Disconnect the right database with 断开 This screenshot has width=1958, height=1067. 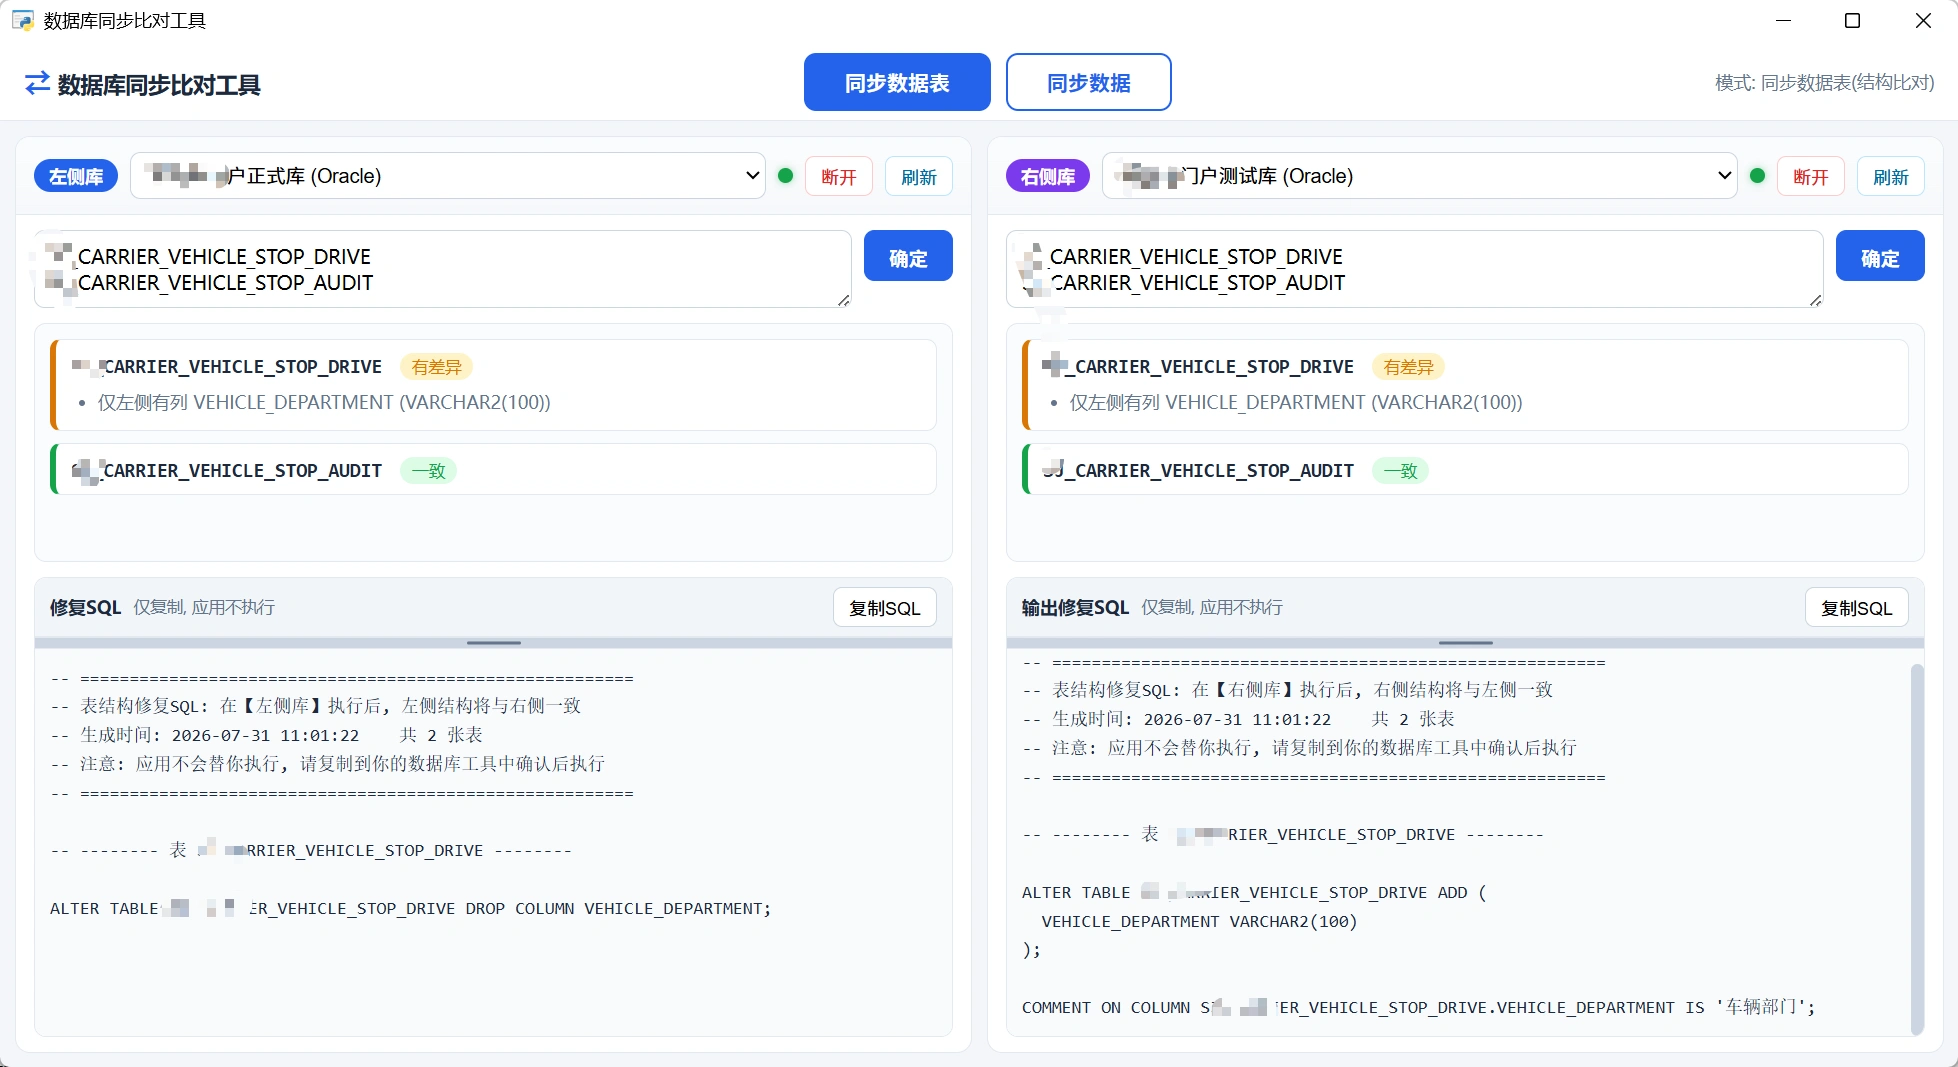pyautogui.click(x=1811, y=177)
